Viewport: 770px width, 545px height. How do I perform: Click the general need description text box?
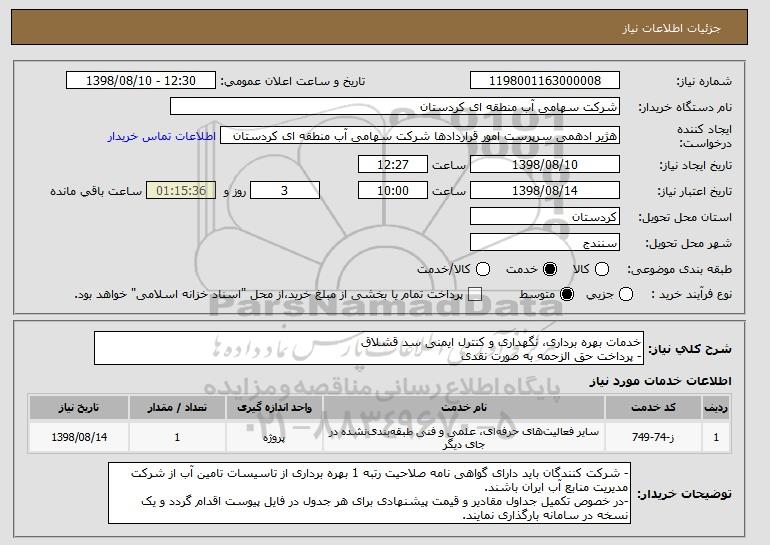(x=369, y=349)
